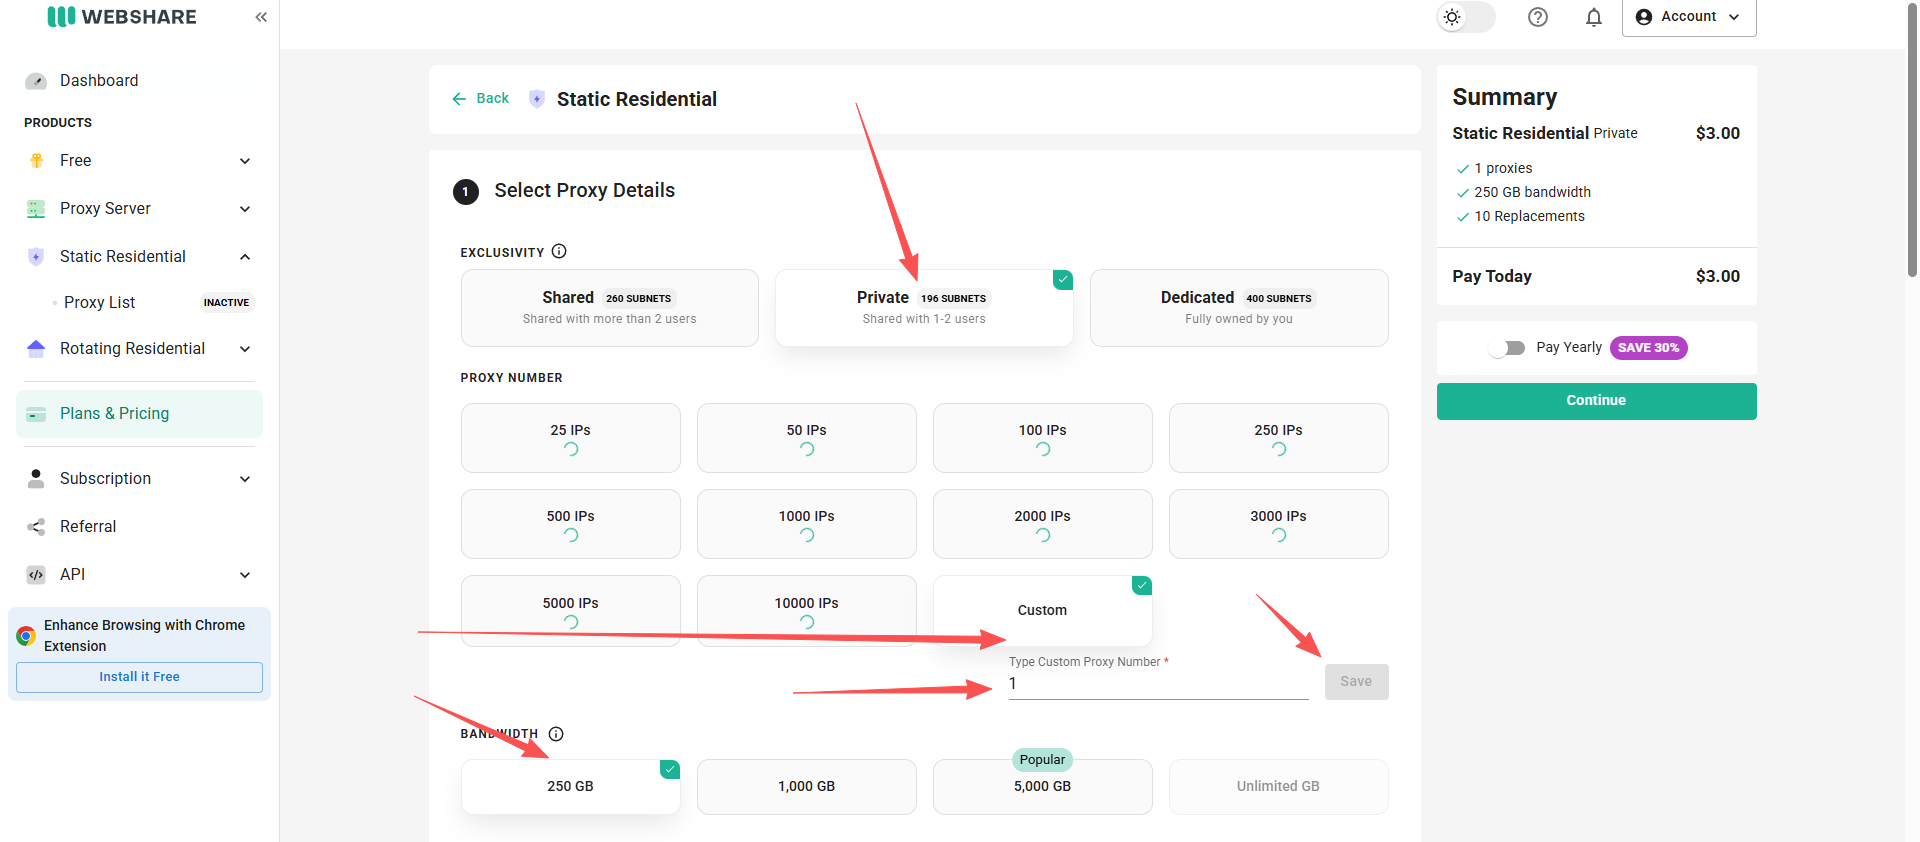This screenshot has height=842, width=1920.
Task: Select 5,000 GB bandwidth
Action: pos(1043,787)
